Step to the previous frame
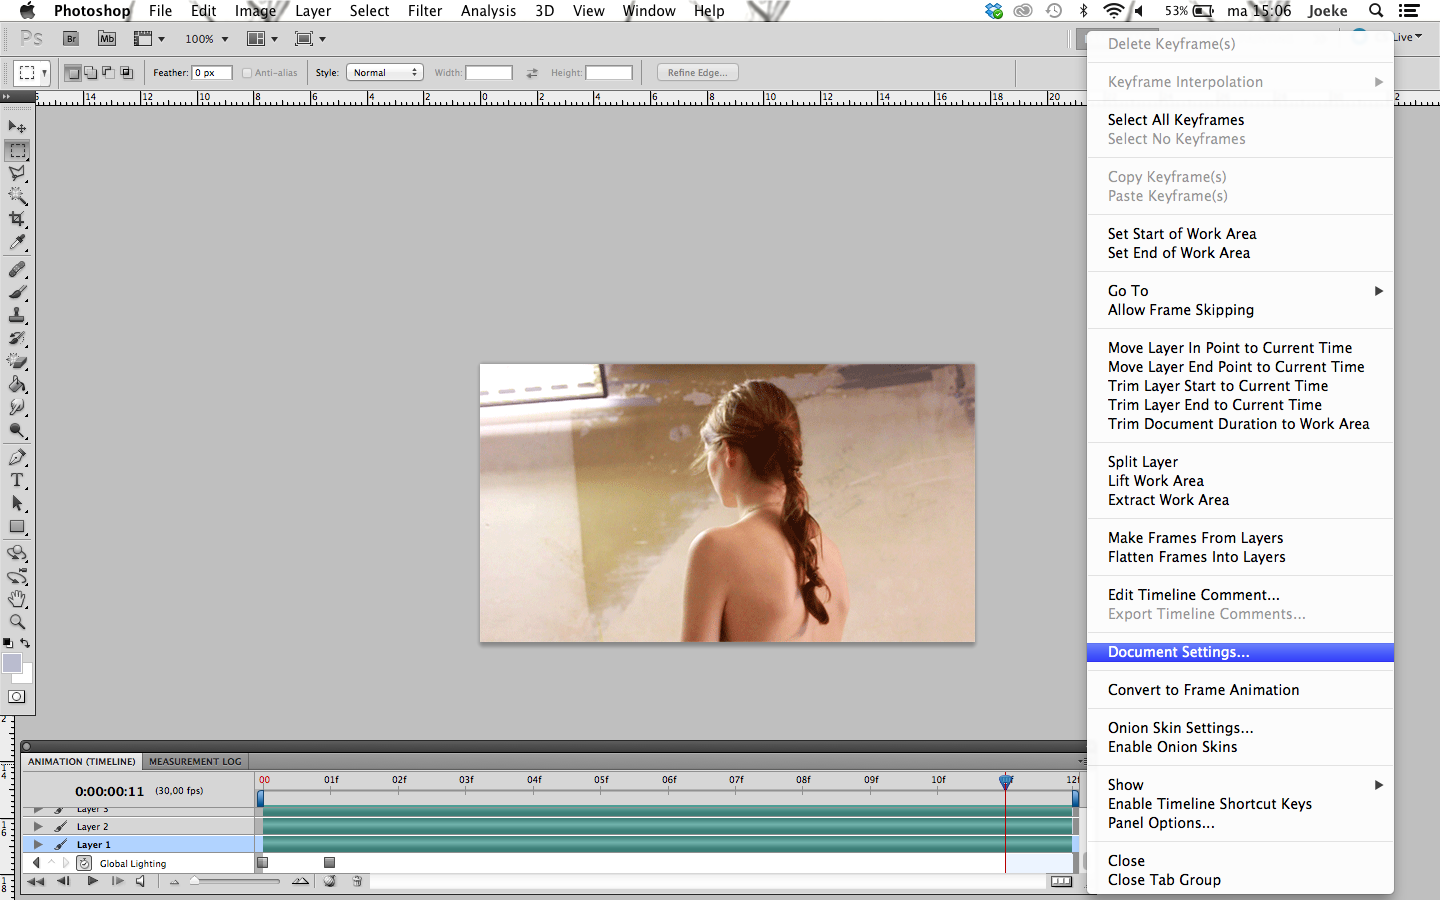Viewport: 1440px width, 900px height. (63, 881)
